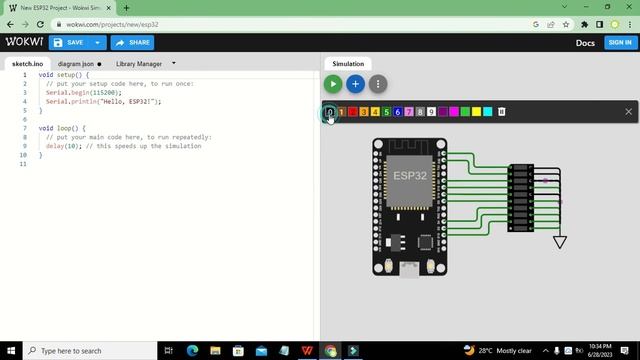
Task: Choose the lime green wire color swatch
Action: 465,112
